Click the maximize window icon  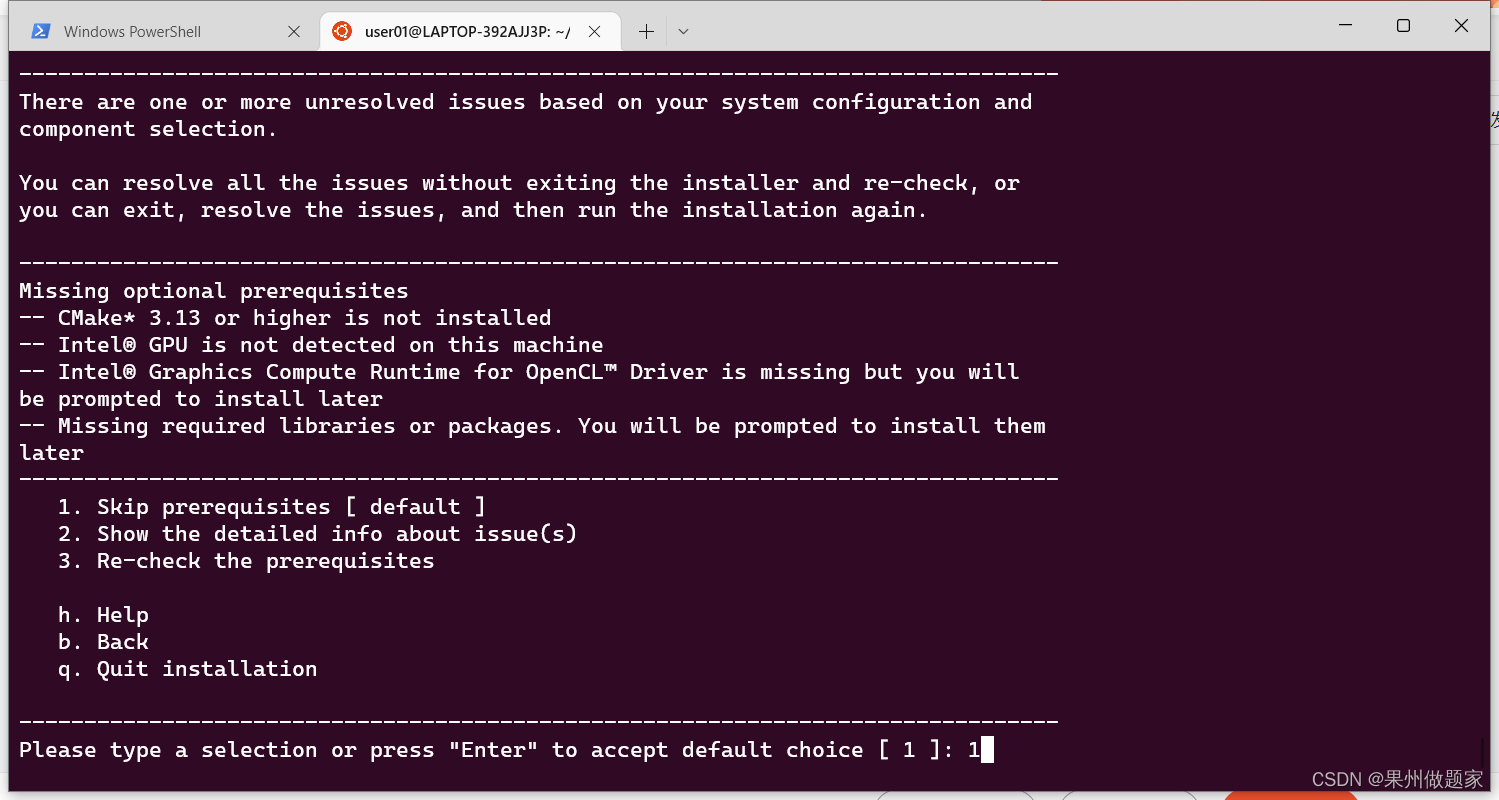[x=1403, y=25]
